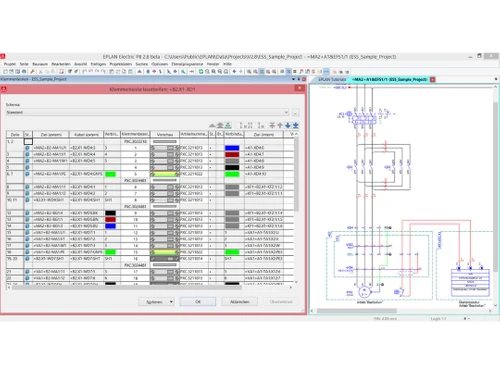The height and width of the screenshot is (375, 500).
Task: Click the blue move-down arrow above the table
Action: [288, 125]
